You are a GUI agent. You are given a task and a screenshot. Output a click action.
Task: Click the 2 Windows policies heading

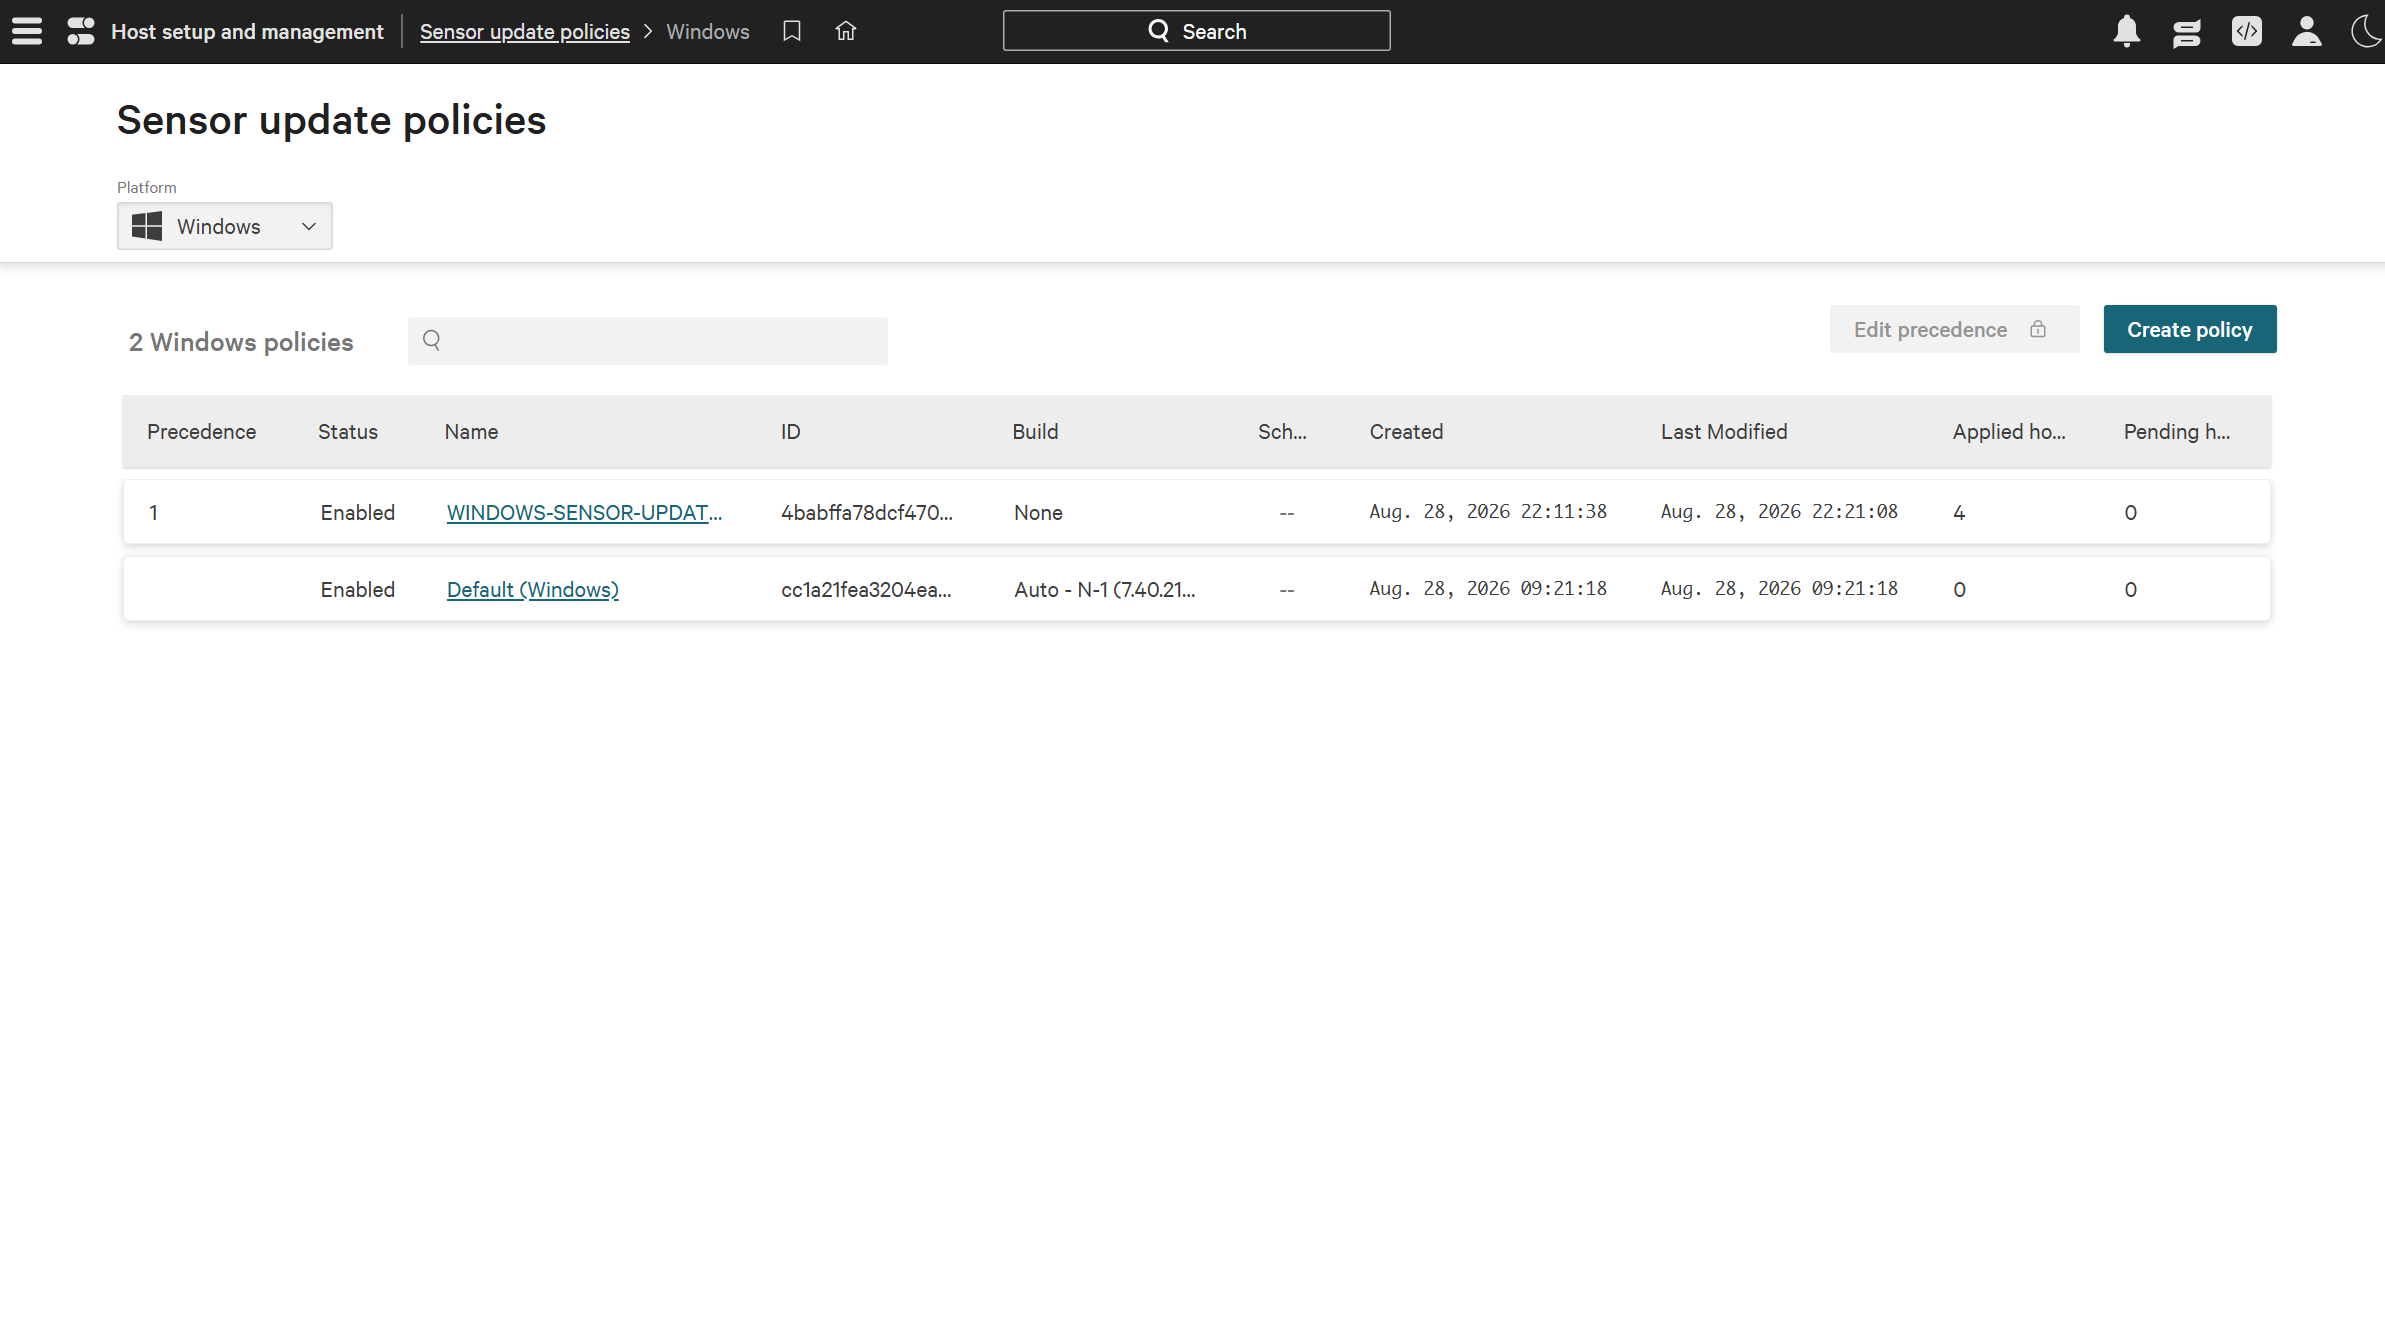(241, 342)
